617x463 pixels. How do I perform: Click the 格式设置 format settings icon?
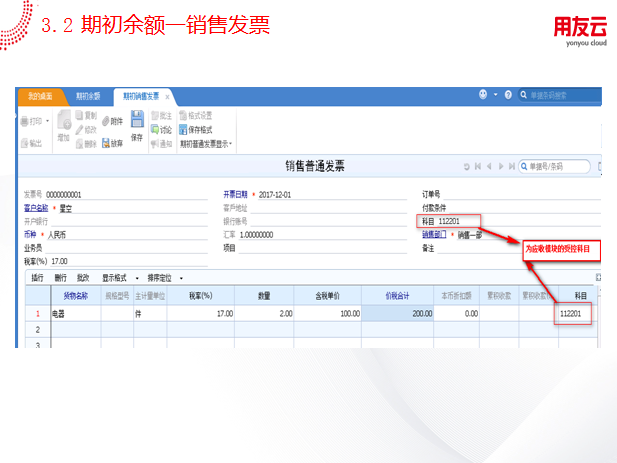point(183,115)
